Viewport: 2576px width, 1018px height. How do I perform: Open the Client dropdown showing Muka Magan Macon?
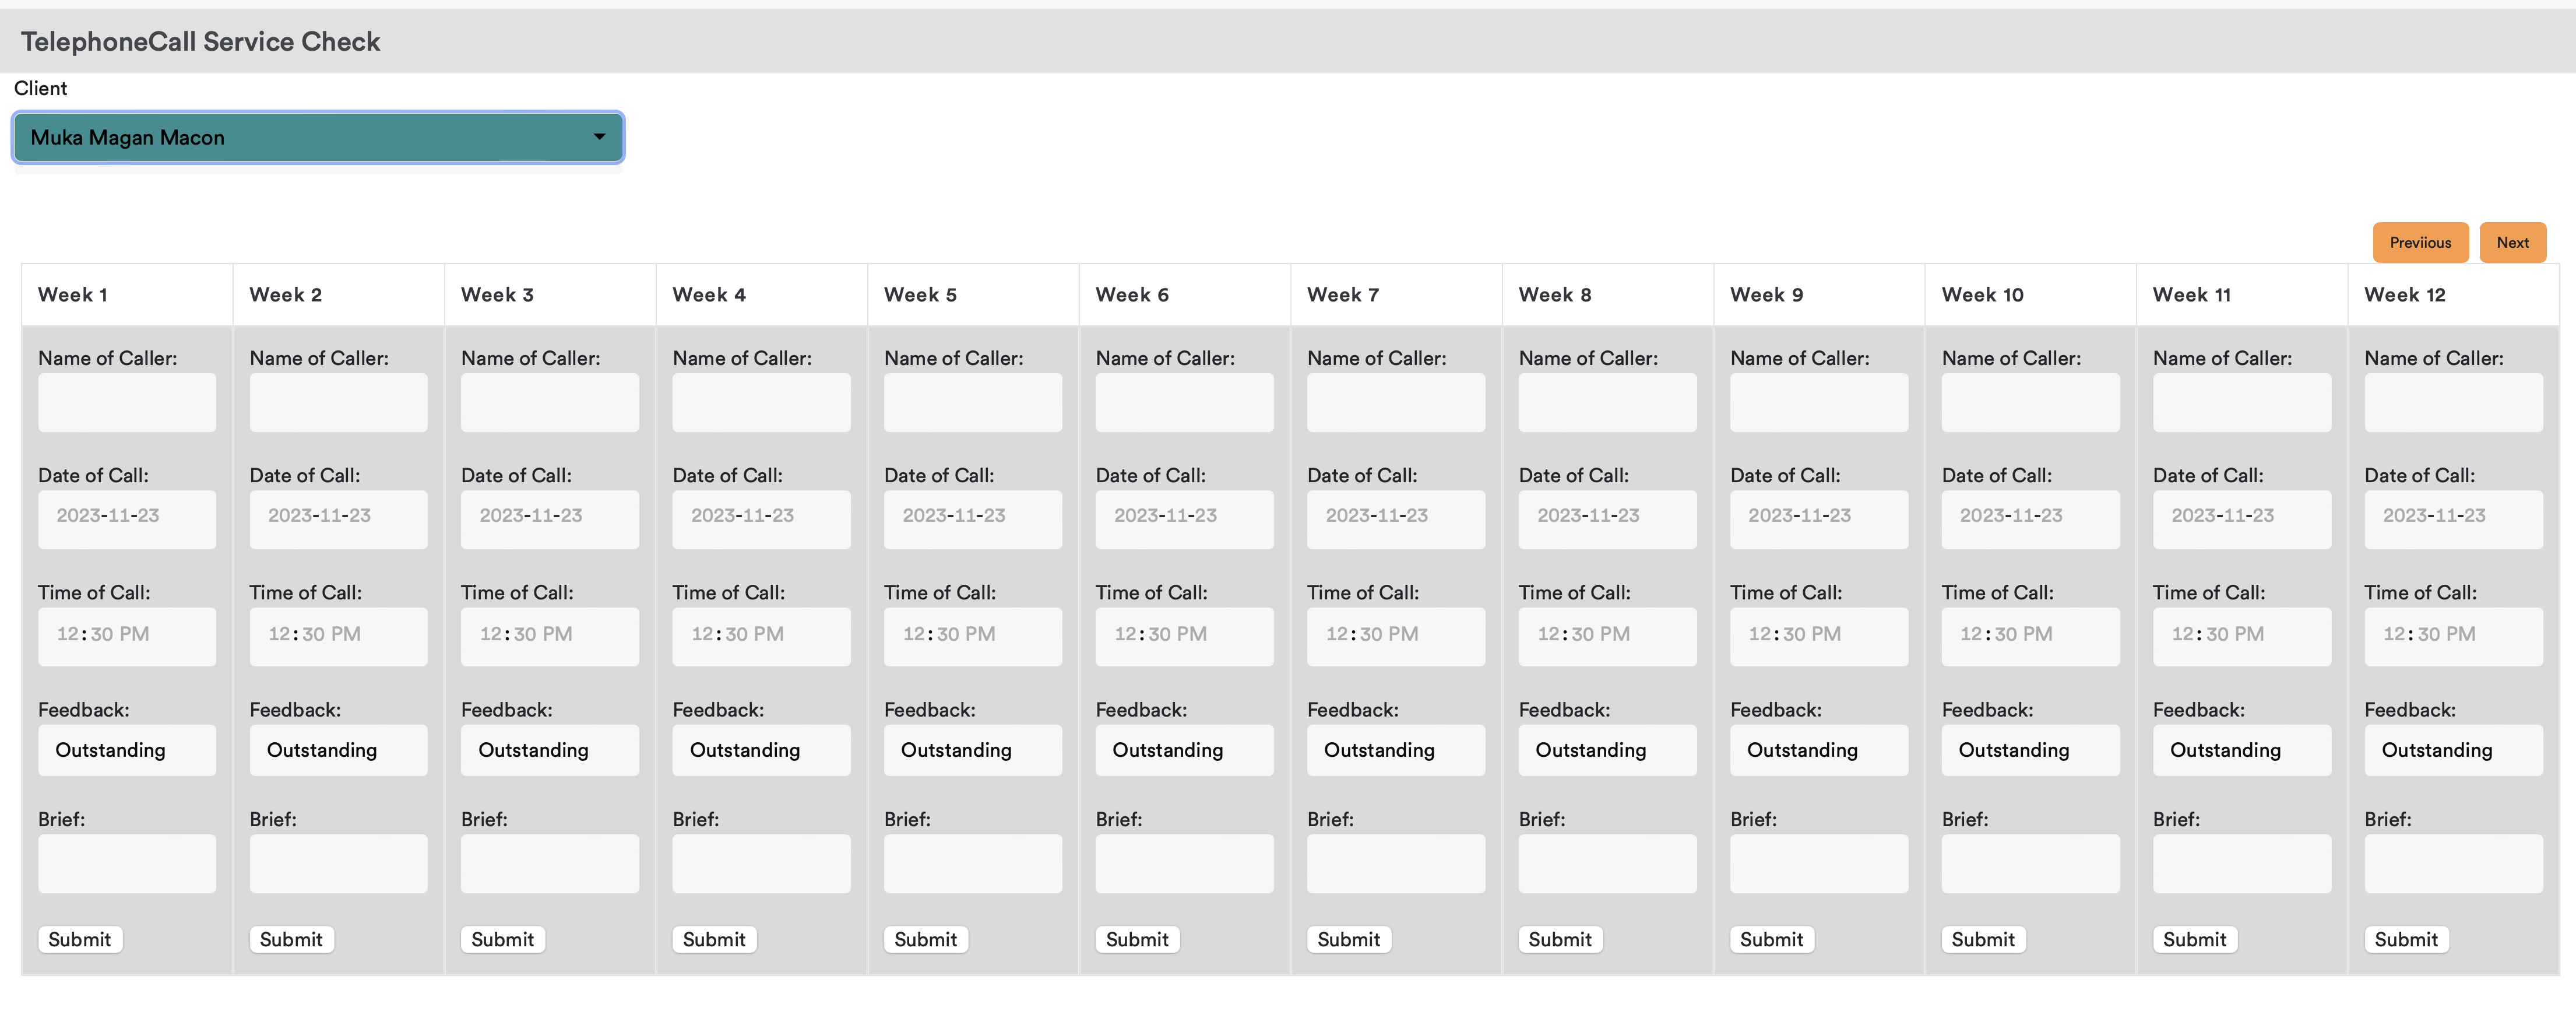click(318, 137)
